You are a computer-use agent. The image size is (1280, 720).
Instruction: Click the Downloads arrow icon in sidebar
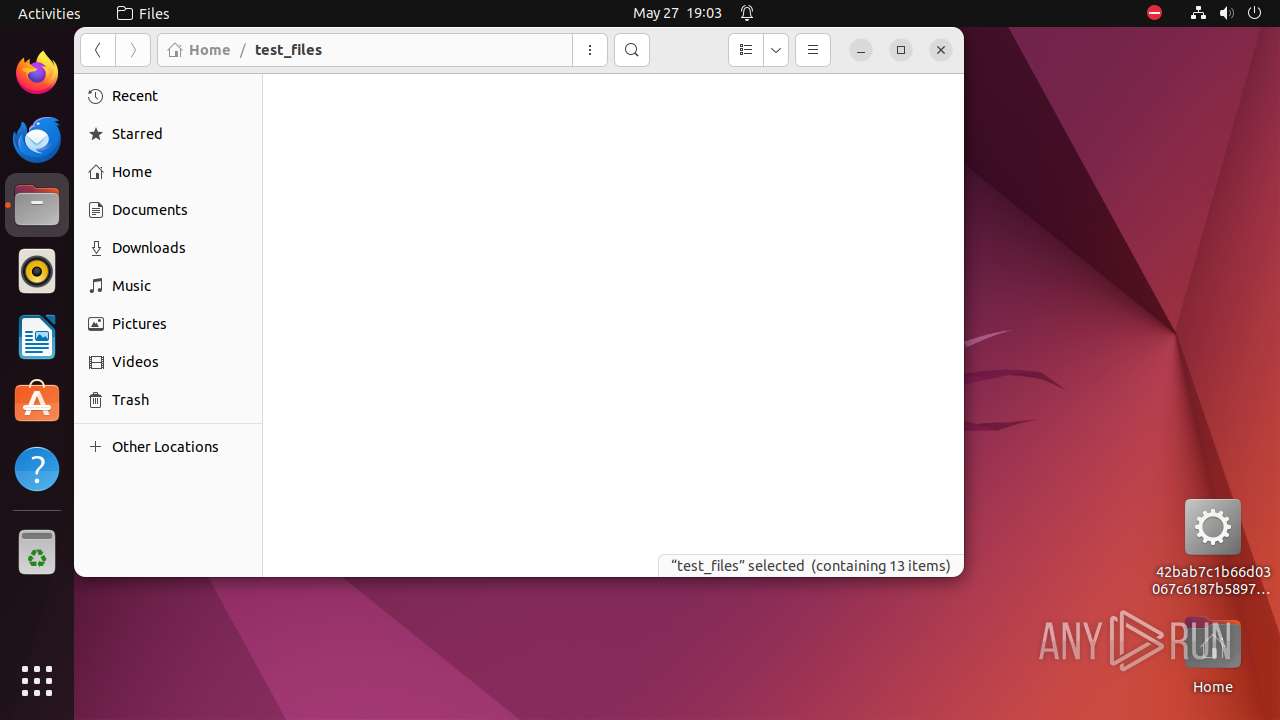tap(96, 248)
